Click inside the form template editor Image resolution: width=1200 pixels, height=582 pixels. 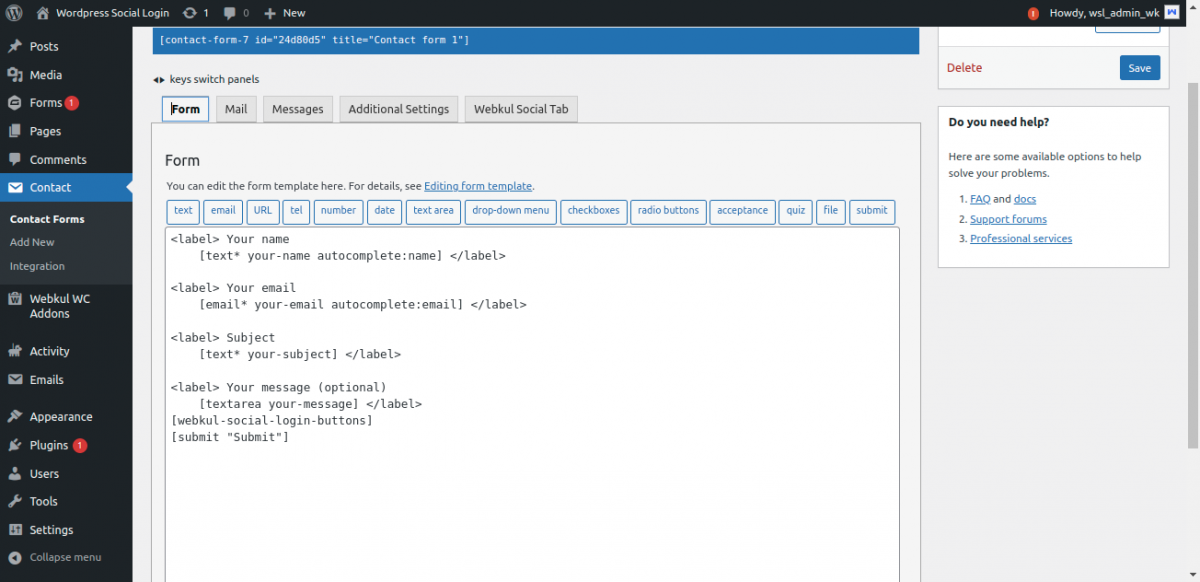[532, 405]
